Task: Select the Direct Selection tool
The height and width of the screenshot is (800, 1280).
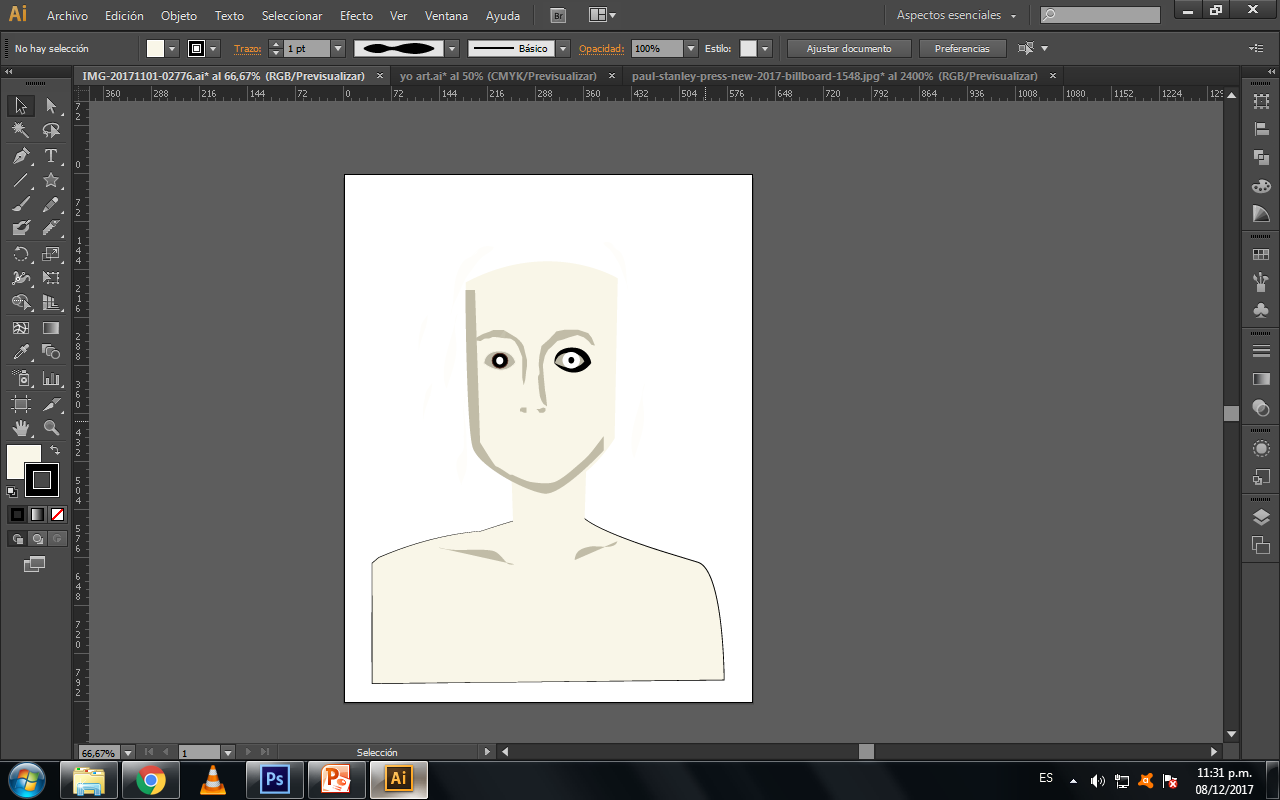Action: [51, 106]
